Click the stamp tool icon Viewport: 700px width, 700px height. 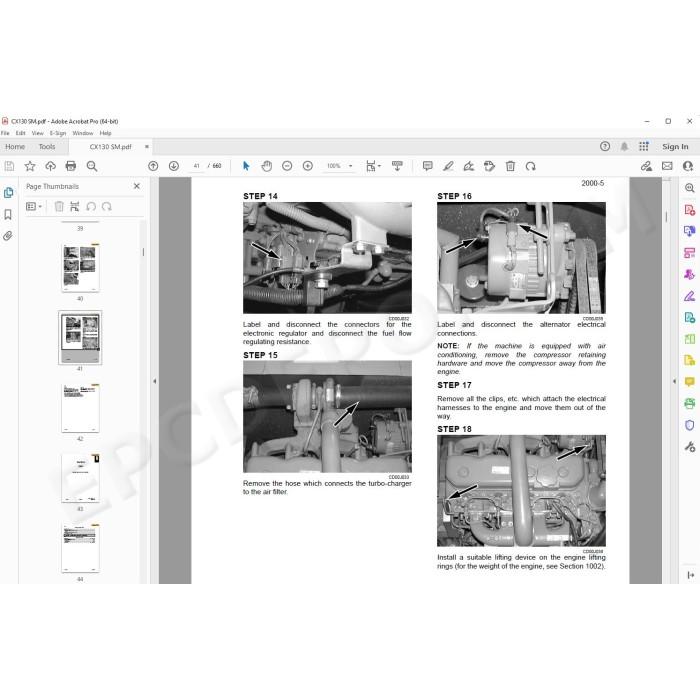tap(489, 166)
